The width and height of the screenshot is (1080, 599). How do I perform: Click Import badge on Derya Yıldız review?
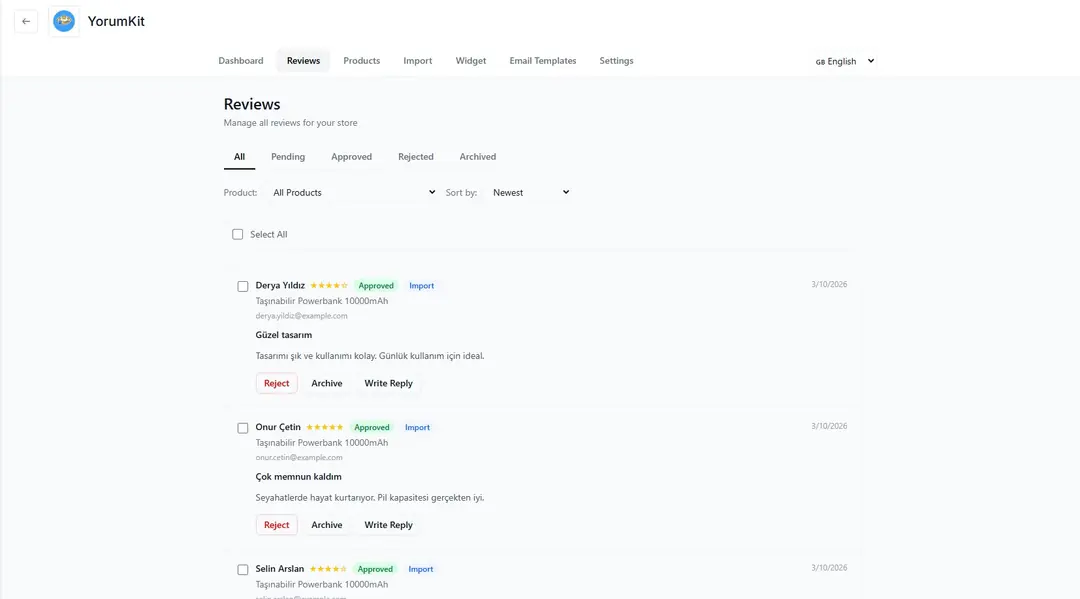coord(421,286)
